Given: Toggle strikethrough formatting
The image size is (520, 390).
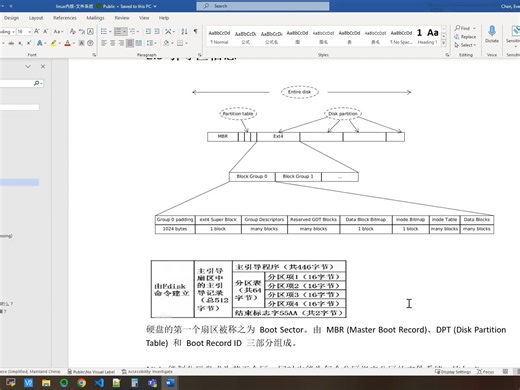Looking at the screenshot, I should click(x=11, y=43).
